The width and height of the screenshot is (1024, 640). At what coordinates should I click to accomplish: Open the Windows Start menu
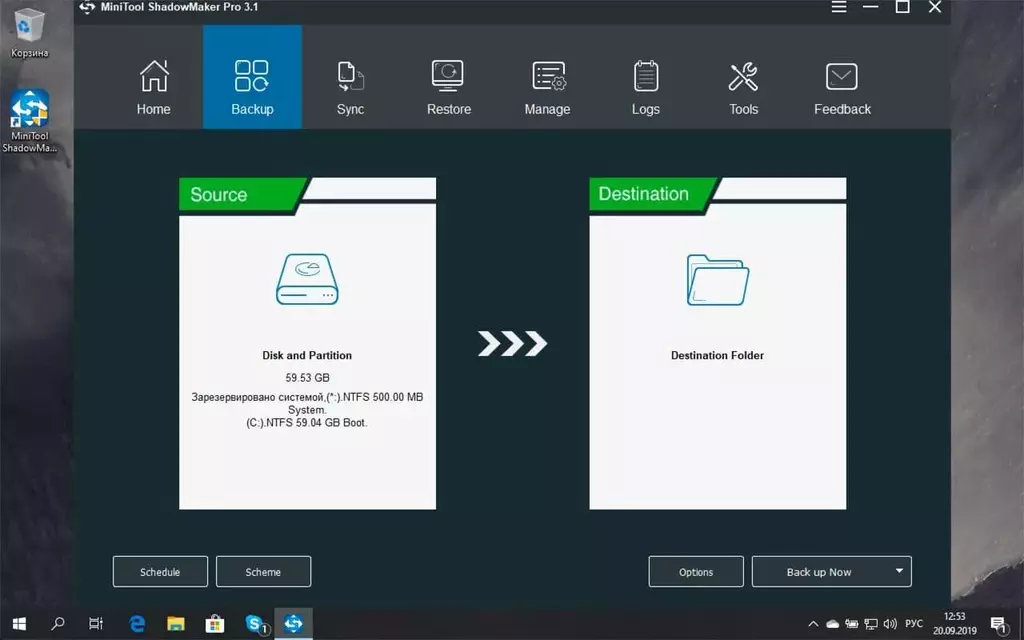[19, 624]
